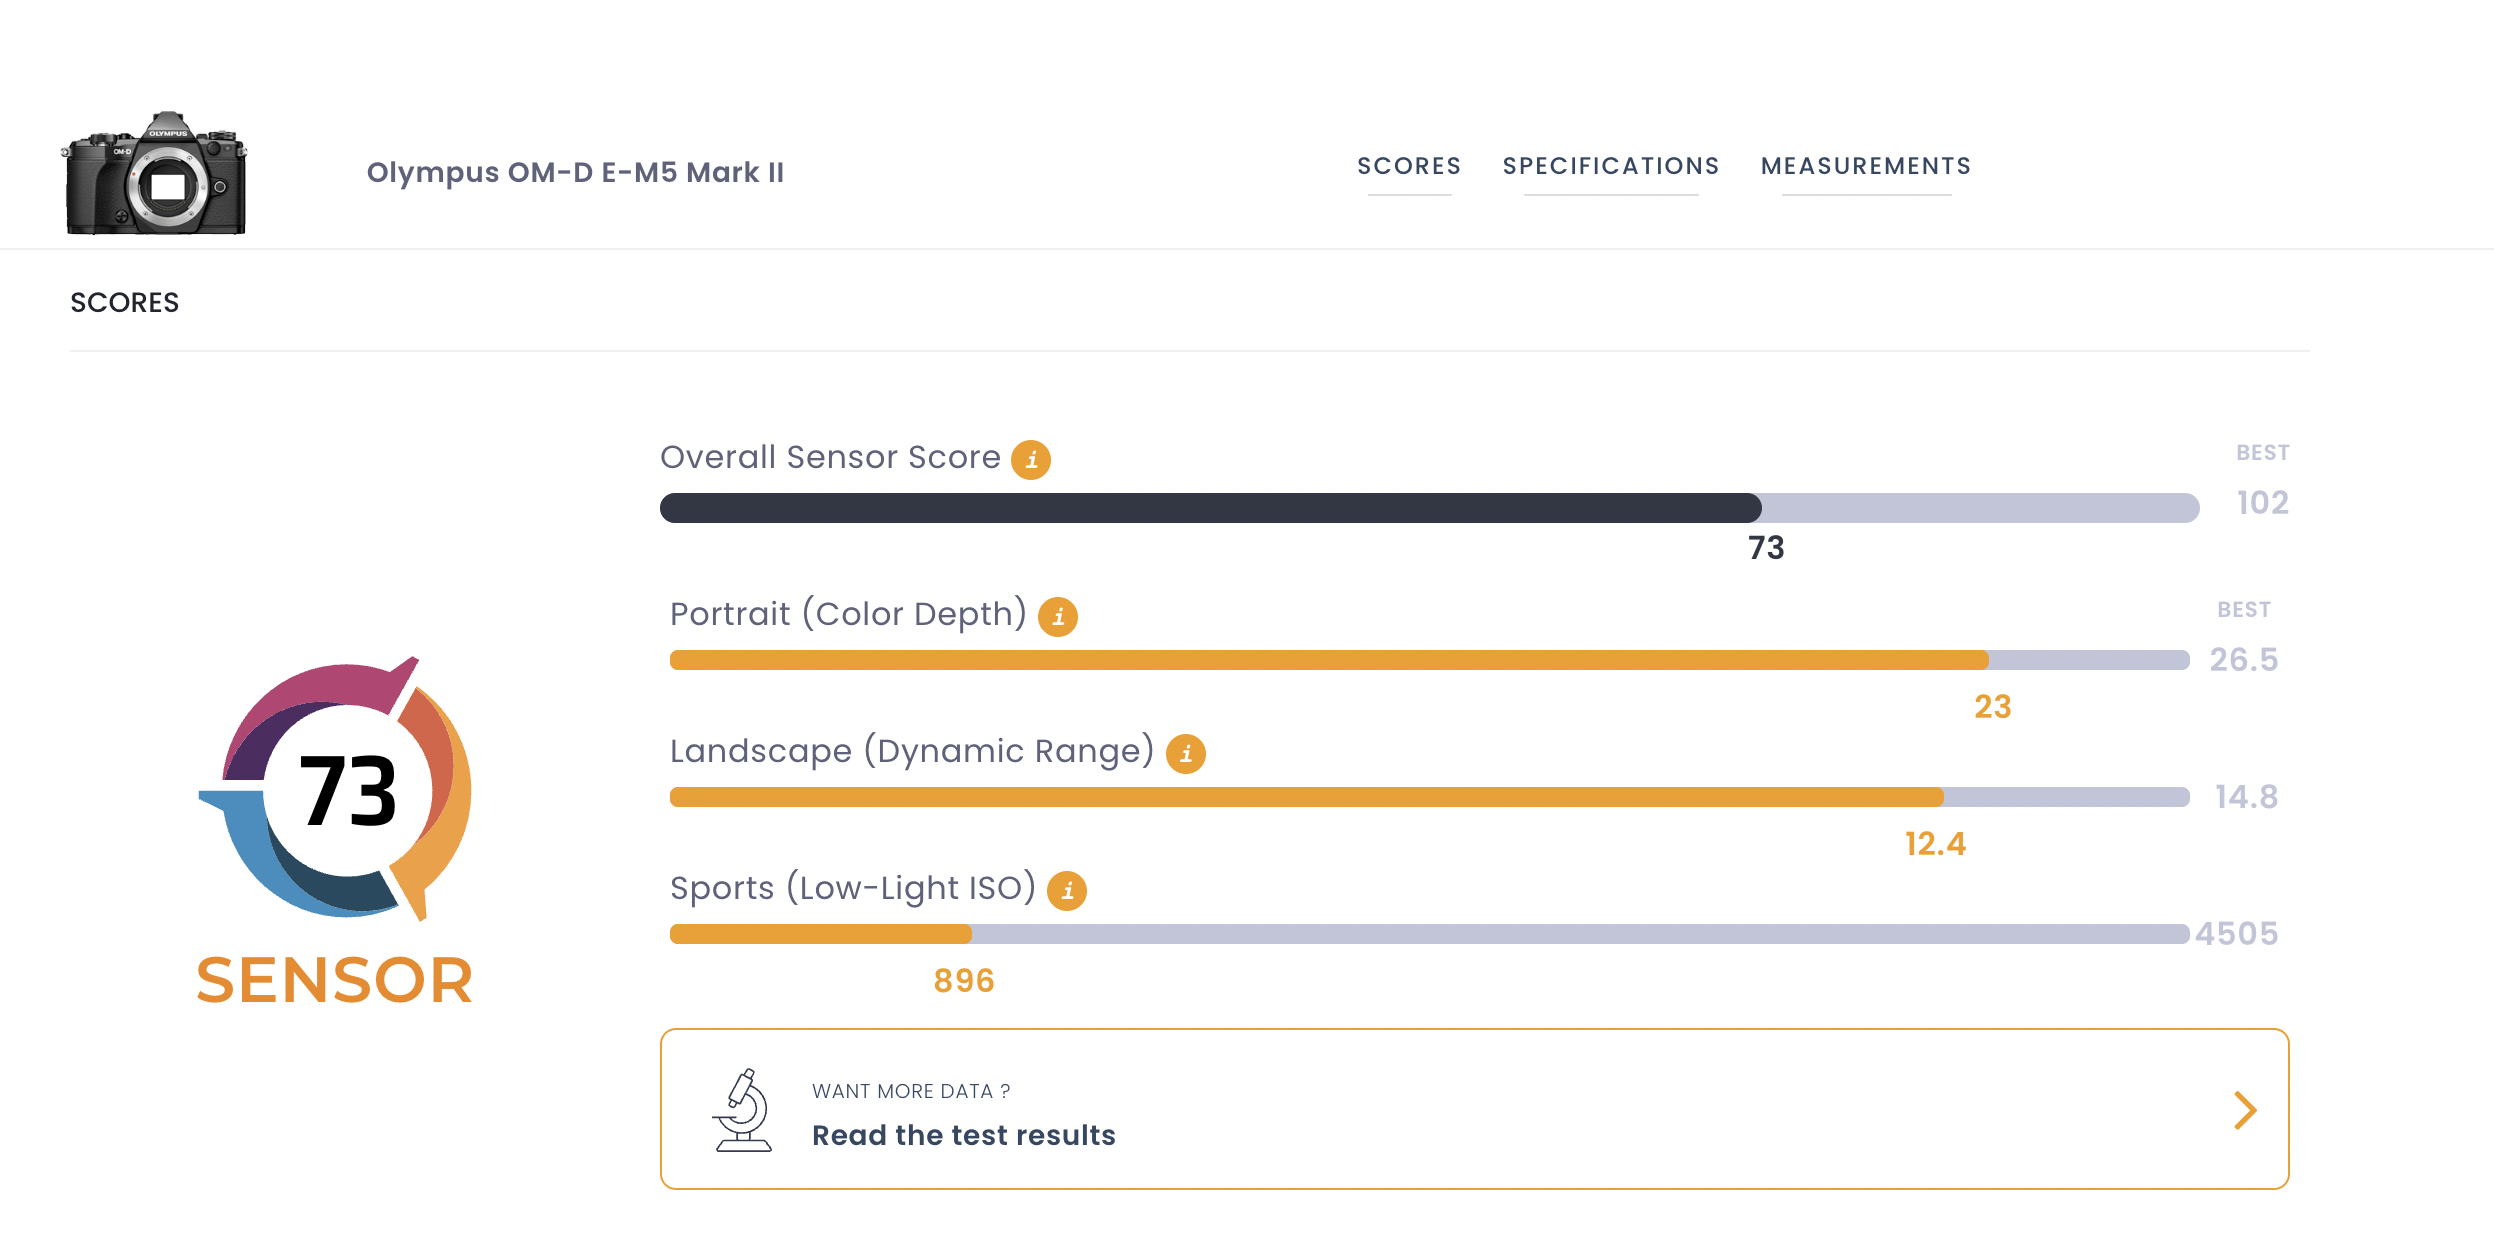Click the 'WANT MORE DATA ?' text
Screen dimensions: 2494x1242
coord(910,1091)
